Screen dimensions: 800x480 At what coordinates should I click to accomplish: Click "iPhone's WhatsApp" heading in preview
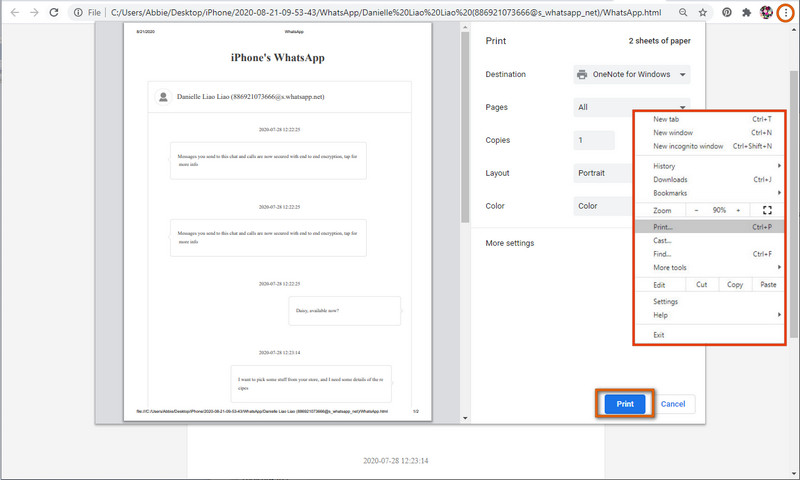[278, 58]
